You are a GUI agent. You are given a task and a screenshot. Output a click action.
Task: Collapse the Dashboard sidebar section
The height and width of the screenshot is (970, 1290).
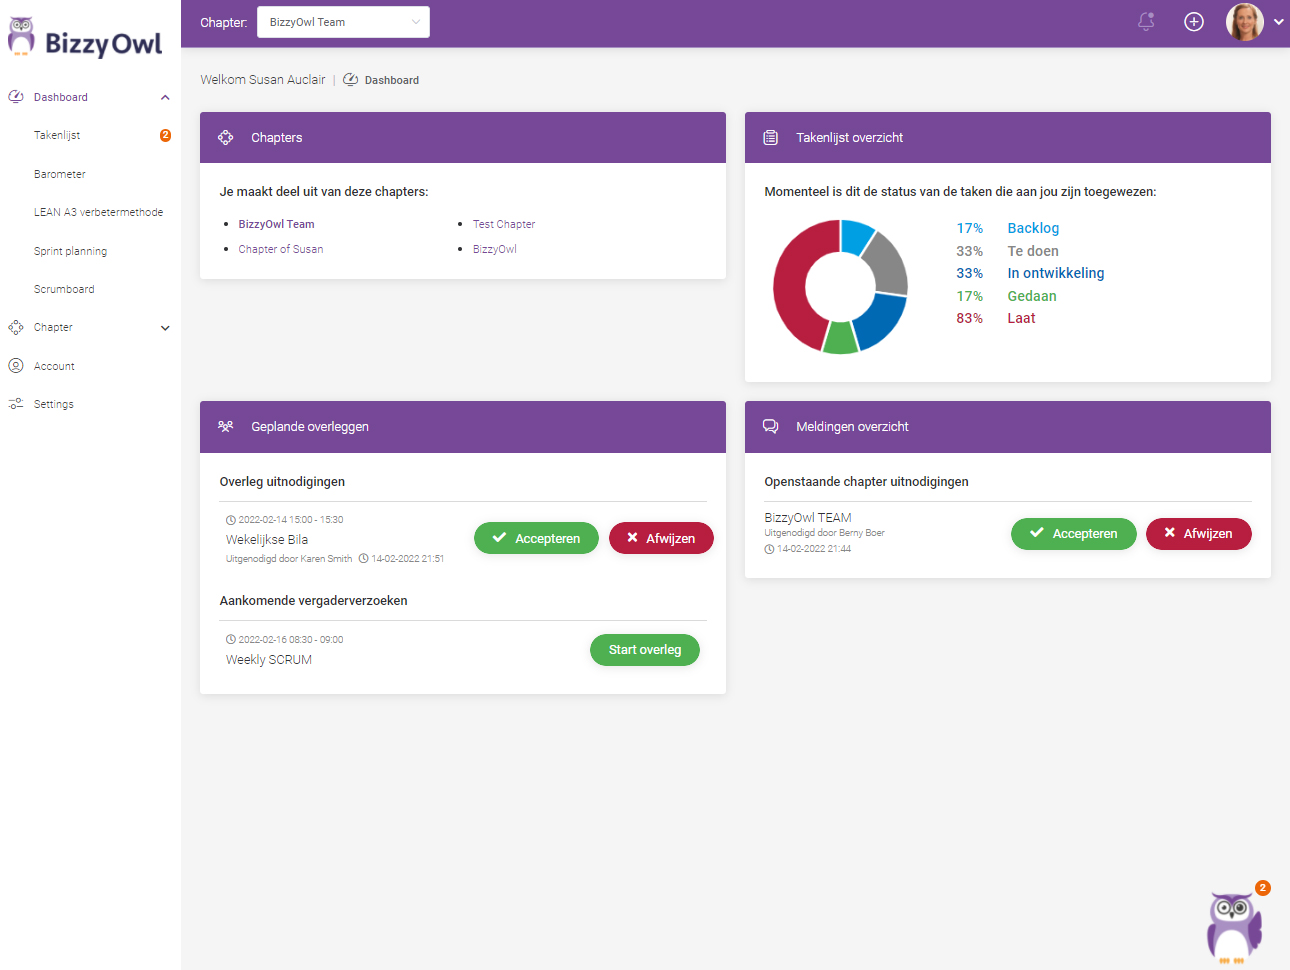pos(165,97)
